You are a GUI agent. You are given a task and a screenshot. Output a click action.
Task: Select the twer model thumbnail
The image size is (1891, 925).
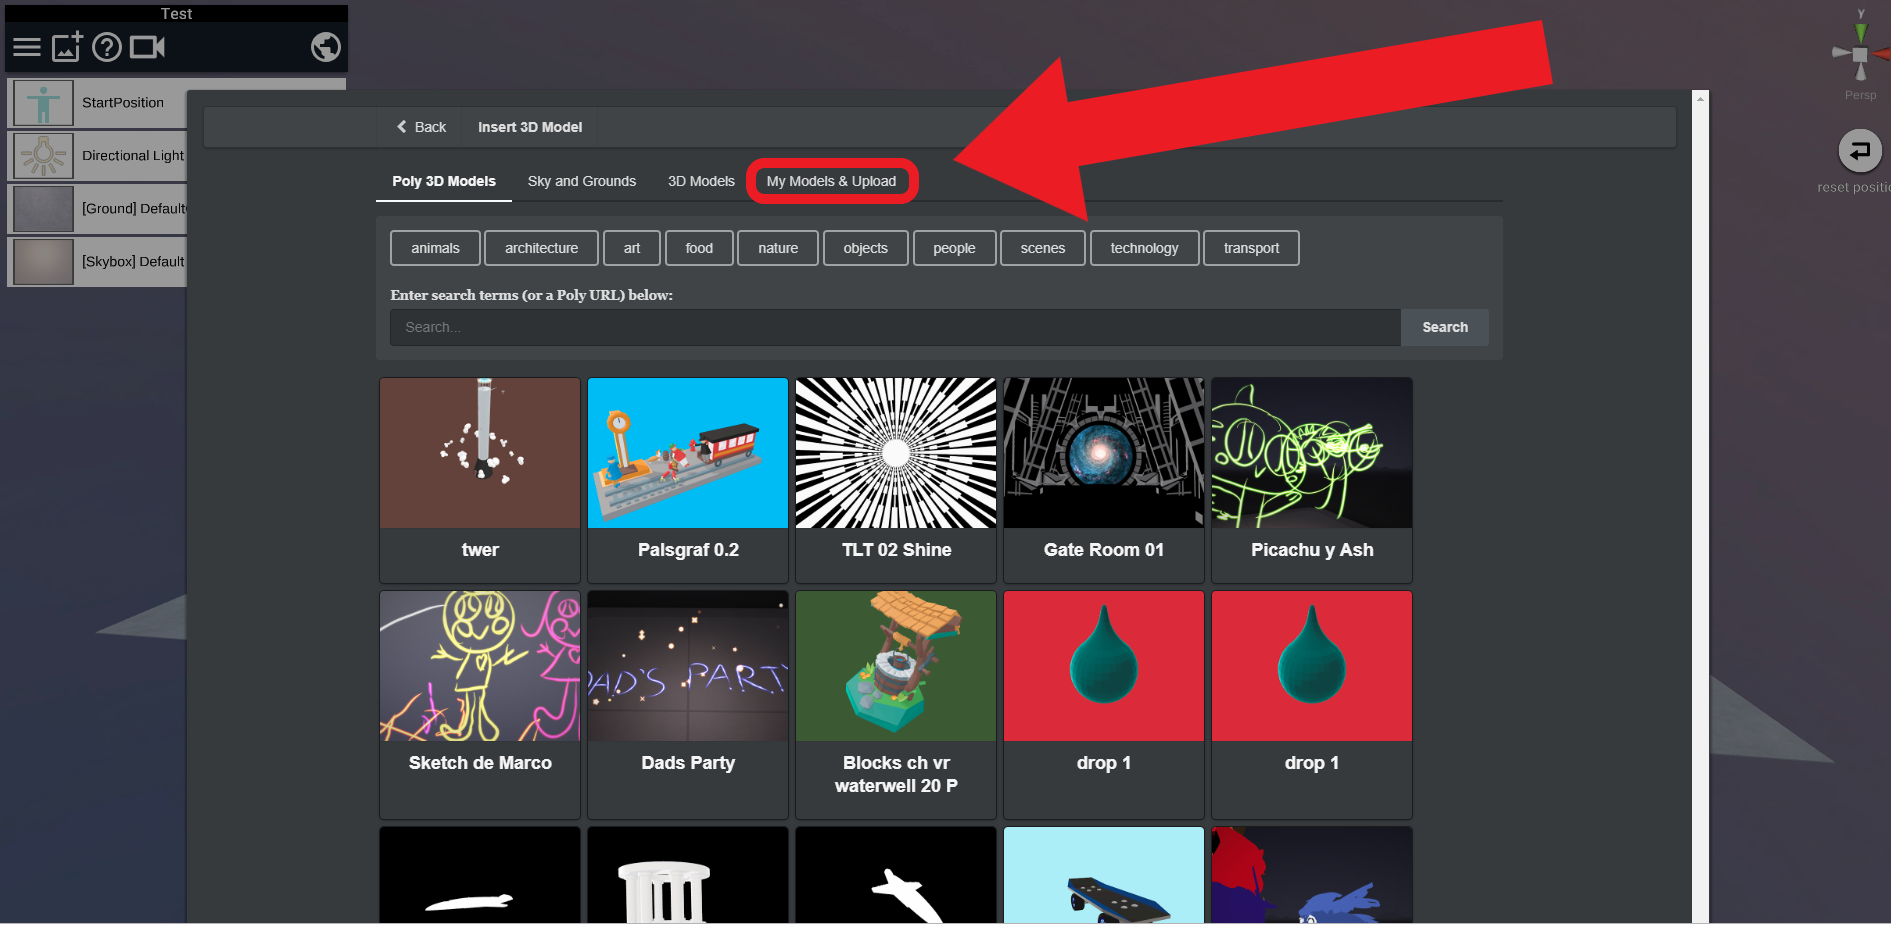[480, 453]
